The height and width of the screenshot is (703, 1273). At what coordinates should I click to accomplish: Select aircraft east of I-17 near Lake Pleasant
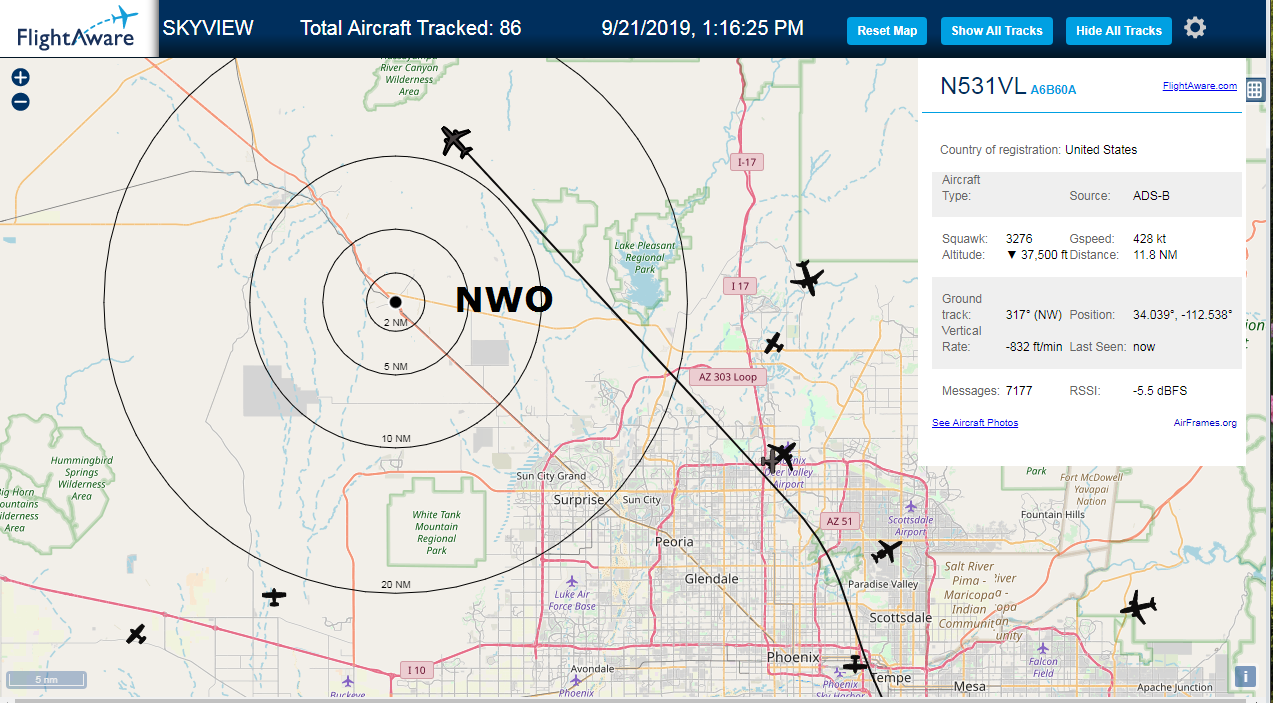[x=807, y=278]
